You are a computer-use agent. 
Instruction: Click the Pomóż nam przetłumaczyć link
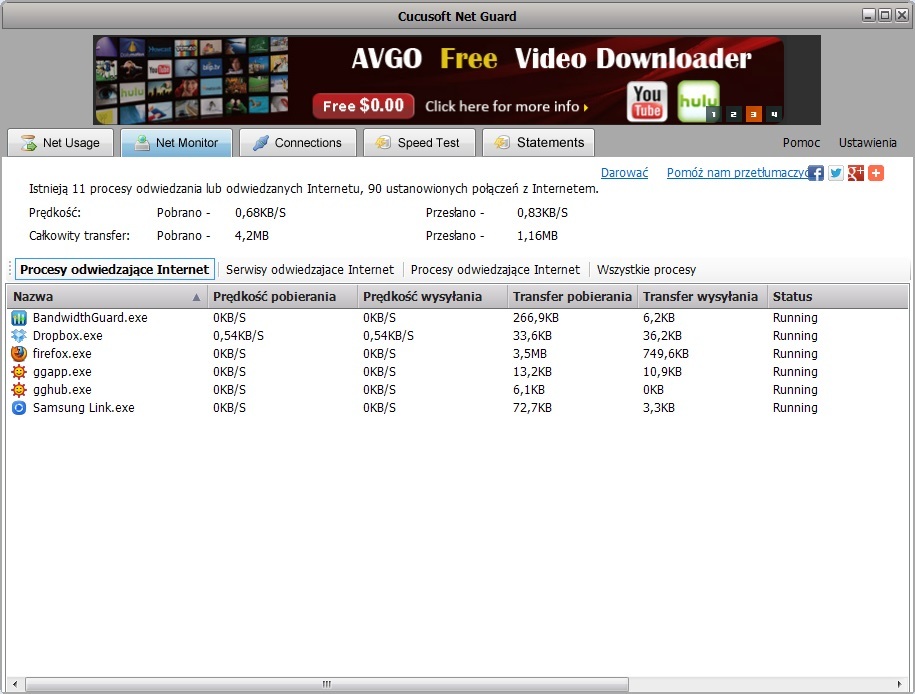tap(738, 173)
